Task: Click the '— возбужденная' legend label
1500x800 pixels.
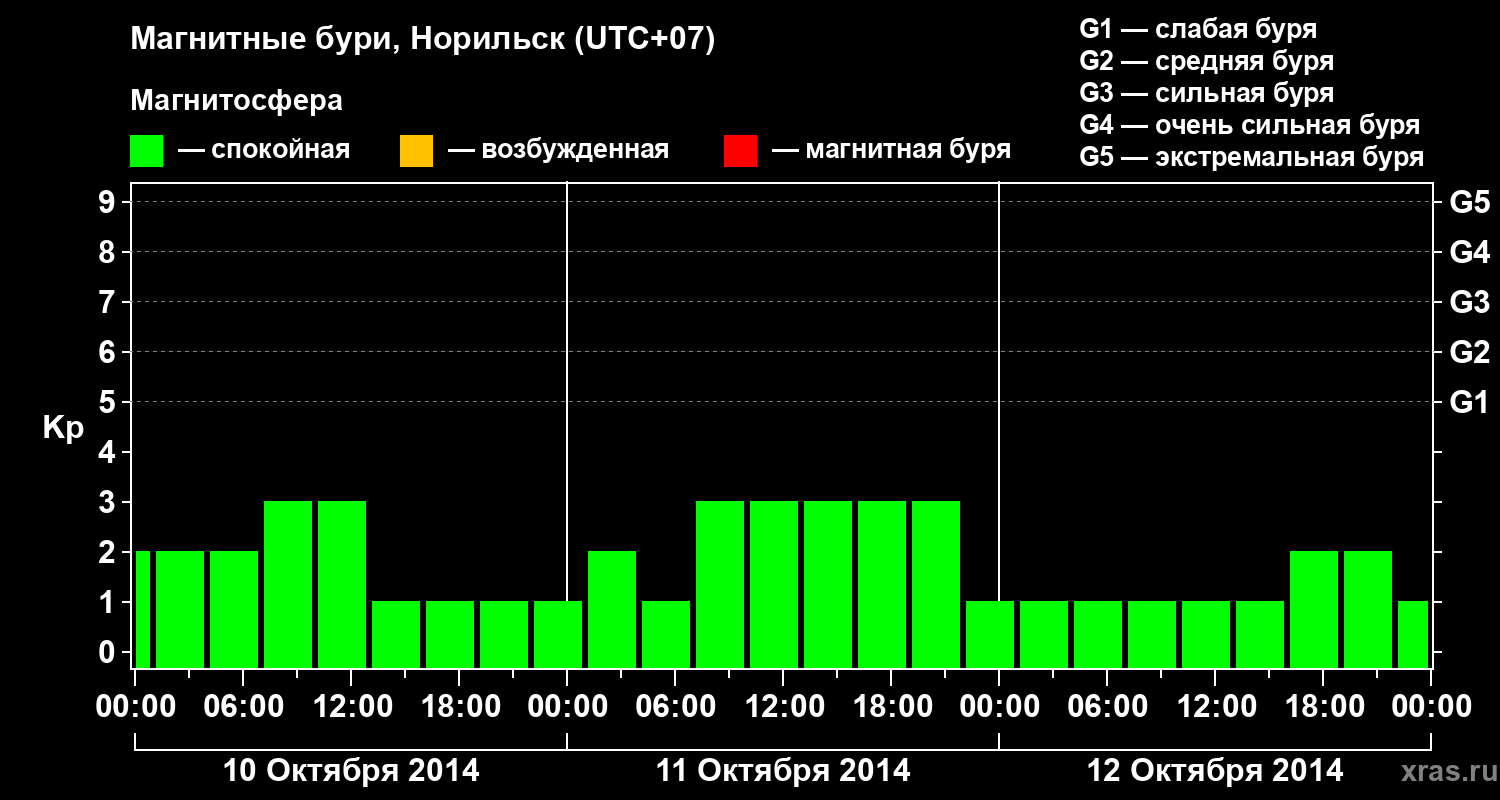Action: [x=558, y=151]
